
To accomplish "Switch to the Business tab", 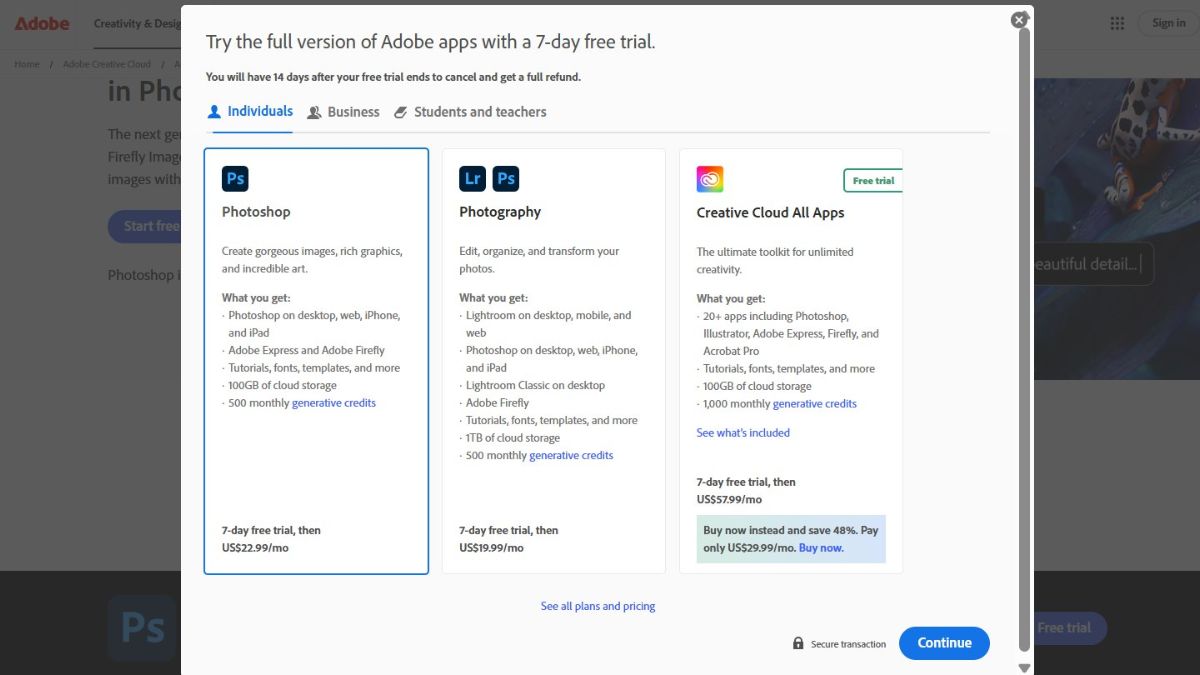I will [x=343, y=112].
